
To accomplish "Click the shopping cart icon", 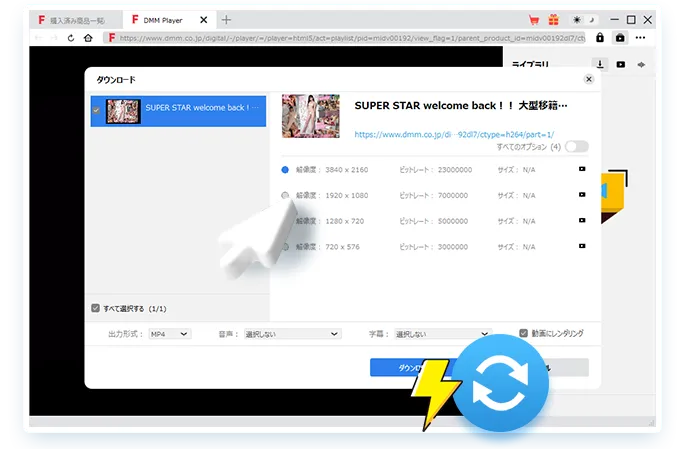I will point(534,20).
